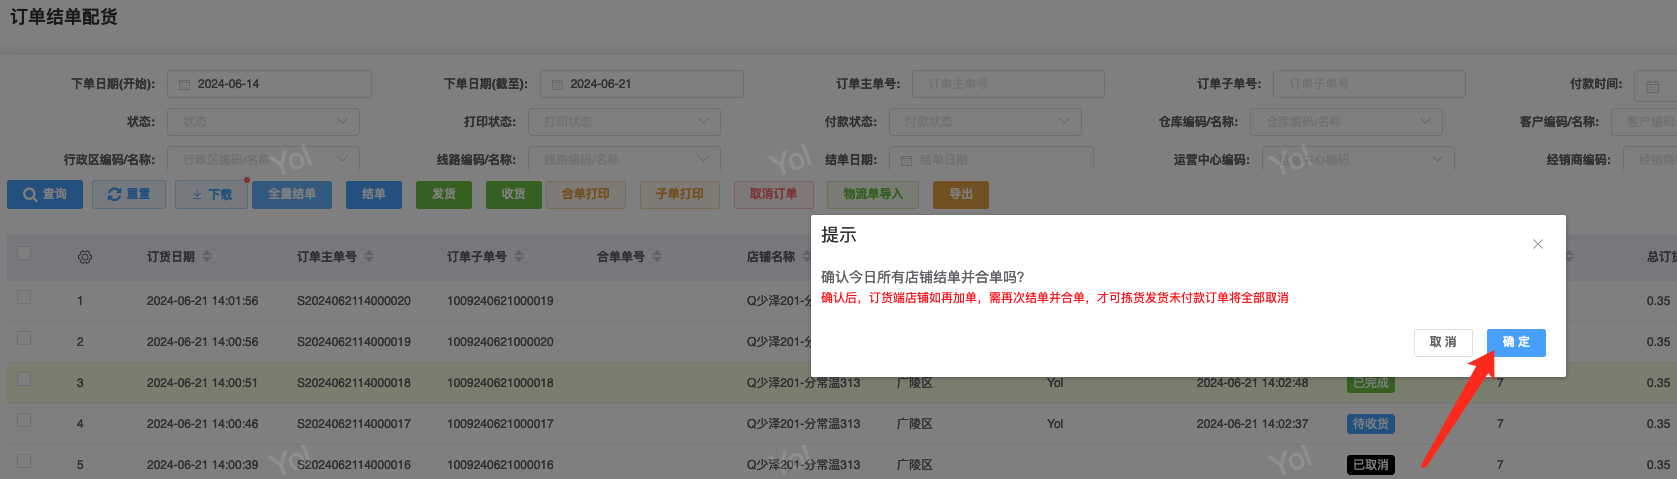The width and height of the screenshot is (1677, 479).
Task: Toggle the select-all header checkbox
Action: [24, 254]
